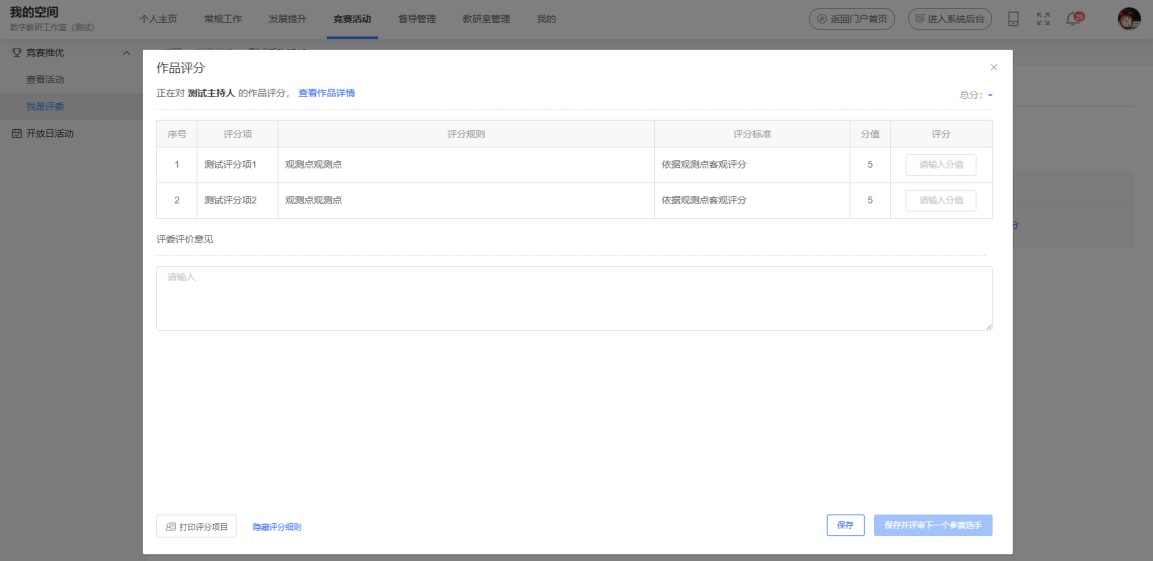Click the 打印评分项目 button
The width and height of the screenshot is (1153, 561).
(x=196, y=526)
